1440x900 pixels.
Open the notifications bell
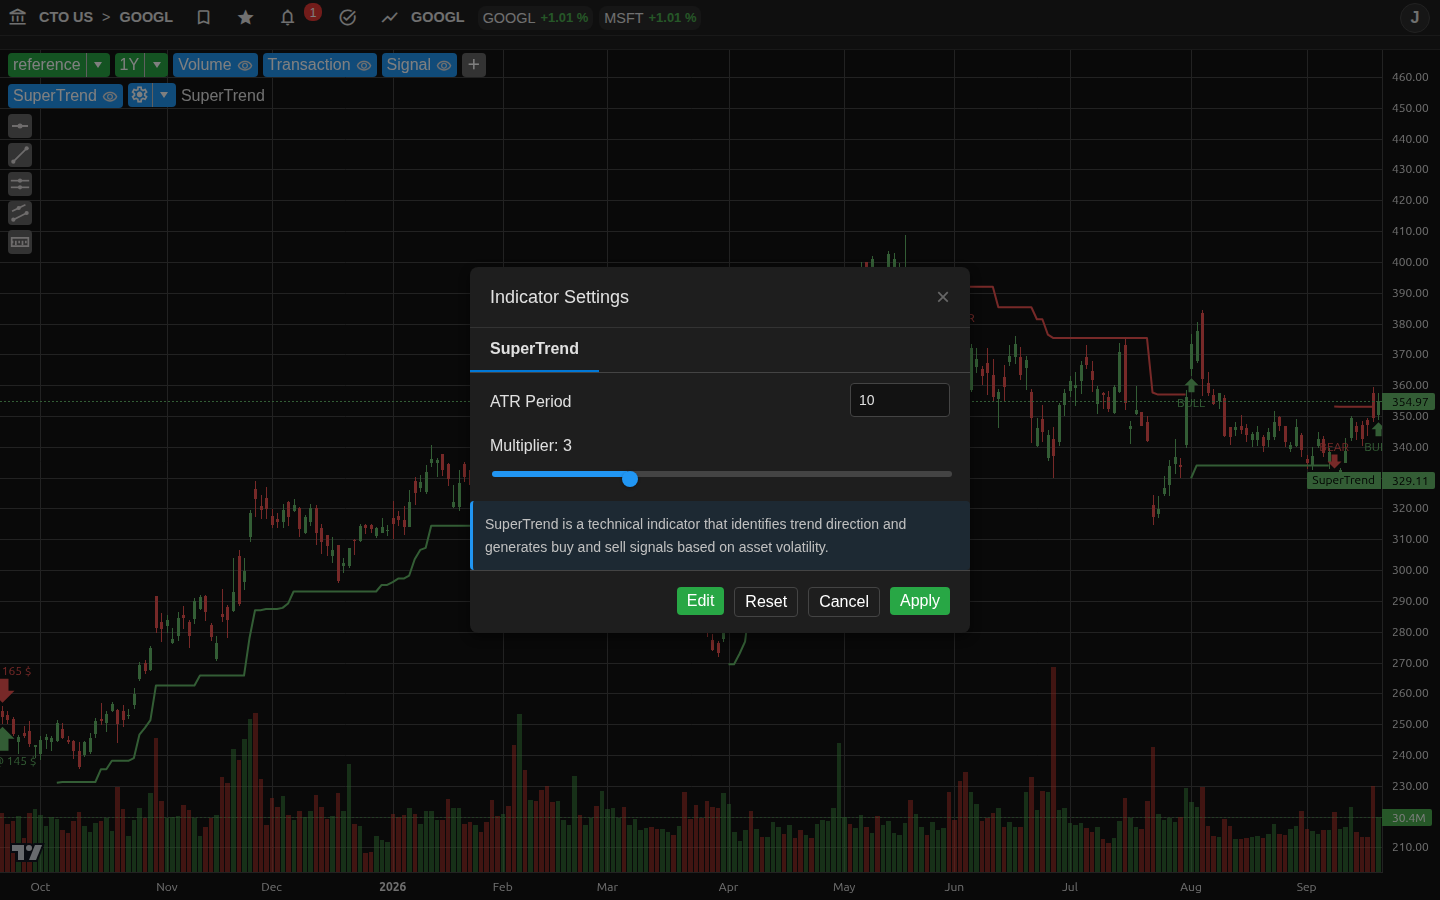[x=287, y=17]
